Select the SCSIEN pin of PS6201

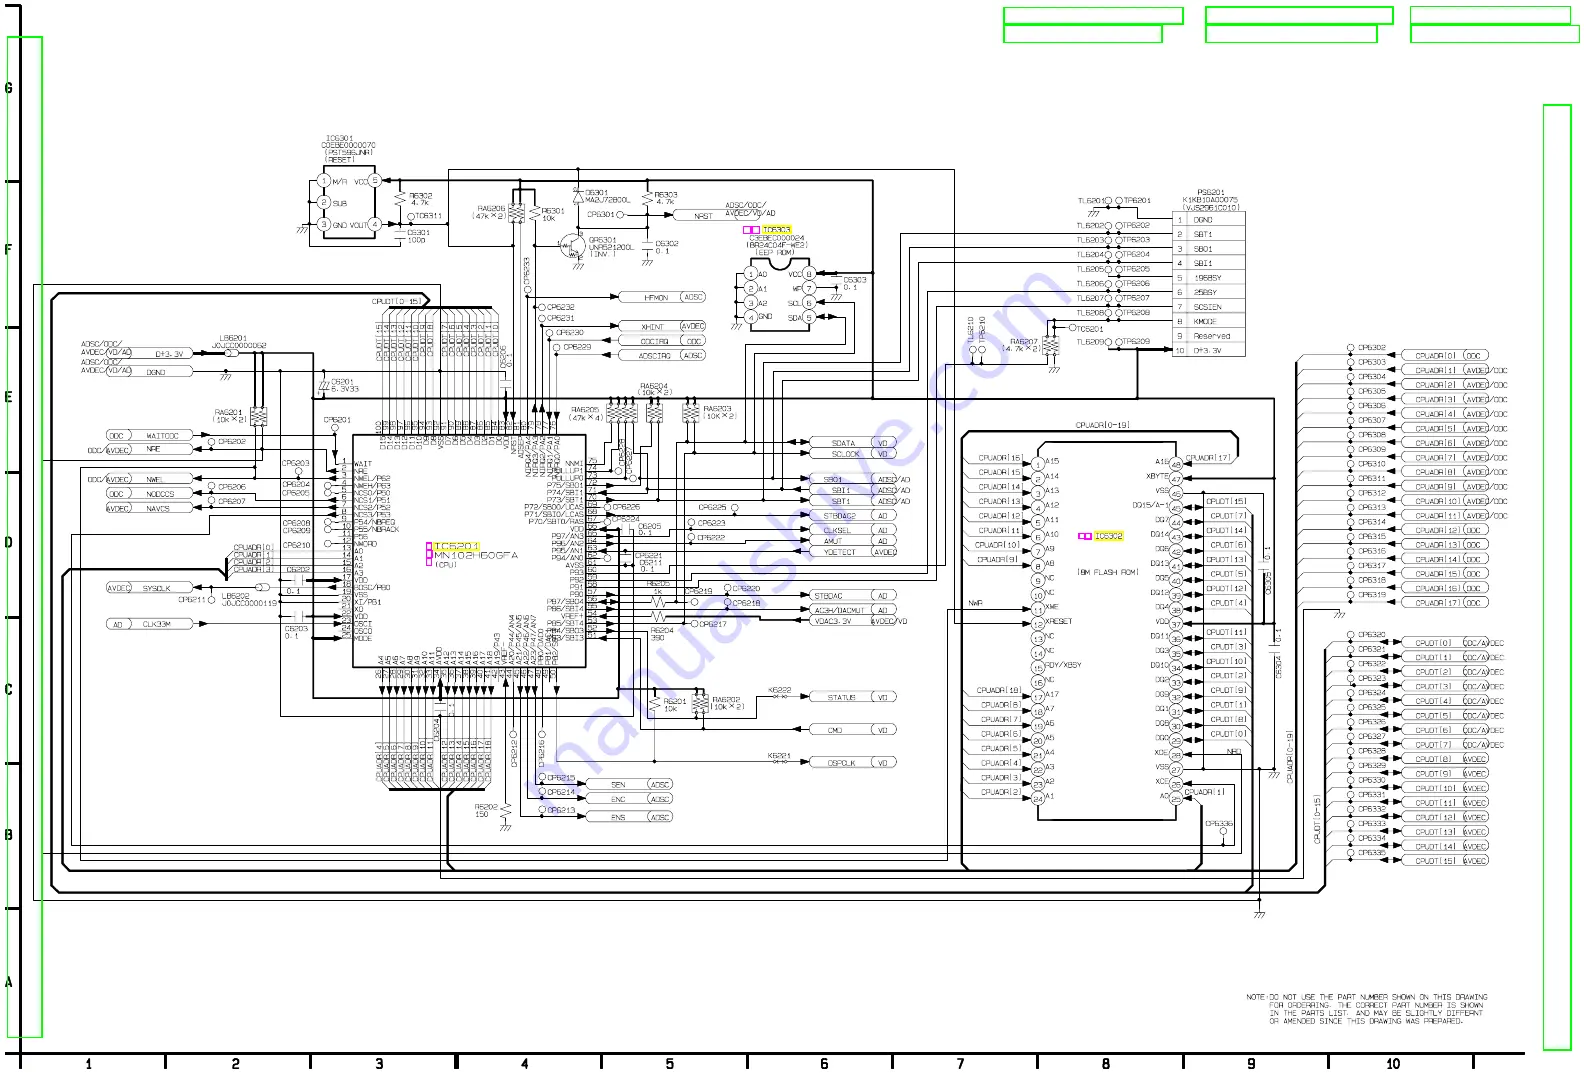[1208, 307]
